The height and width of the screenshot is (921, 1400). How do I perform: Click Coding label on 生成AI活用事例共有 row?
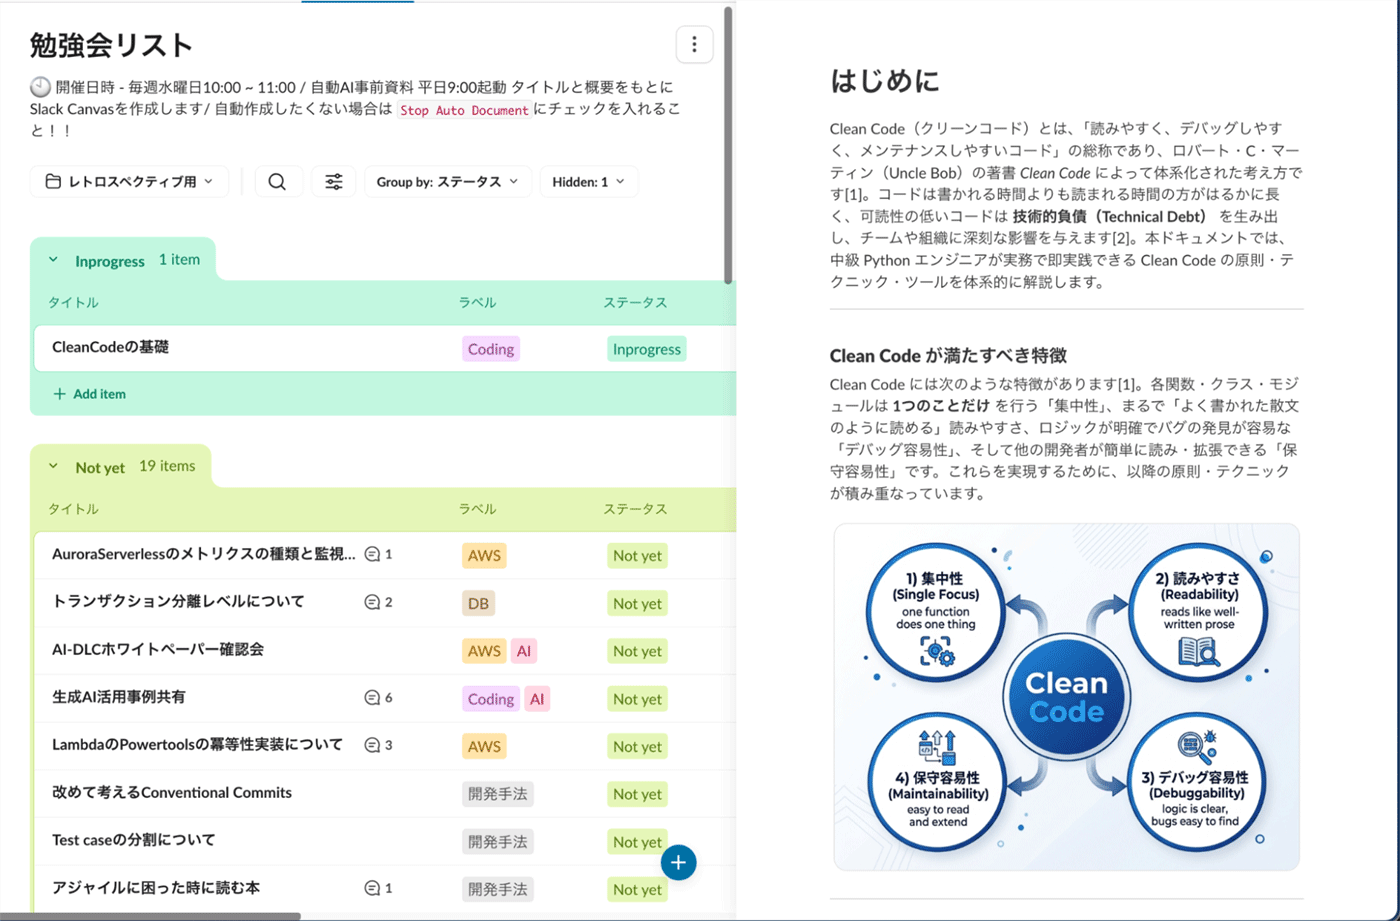tap(491, 699)
